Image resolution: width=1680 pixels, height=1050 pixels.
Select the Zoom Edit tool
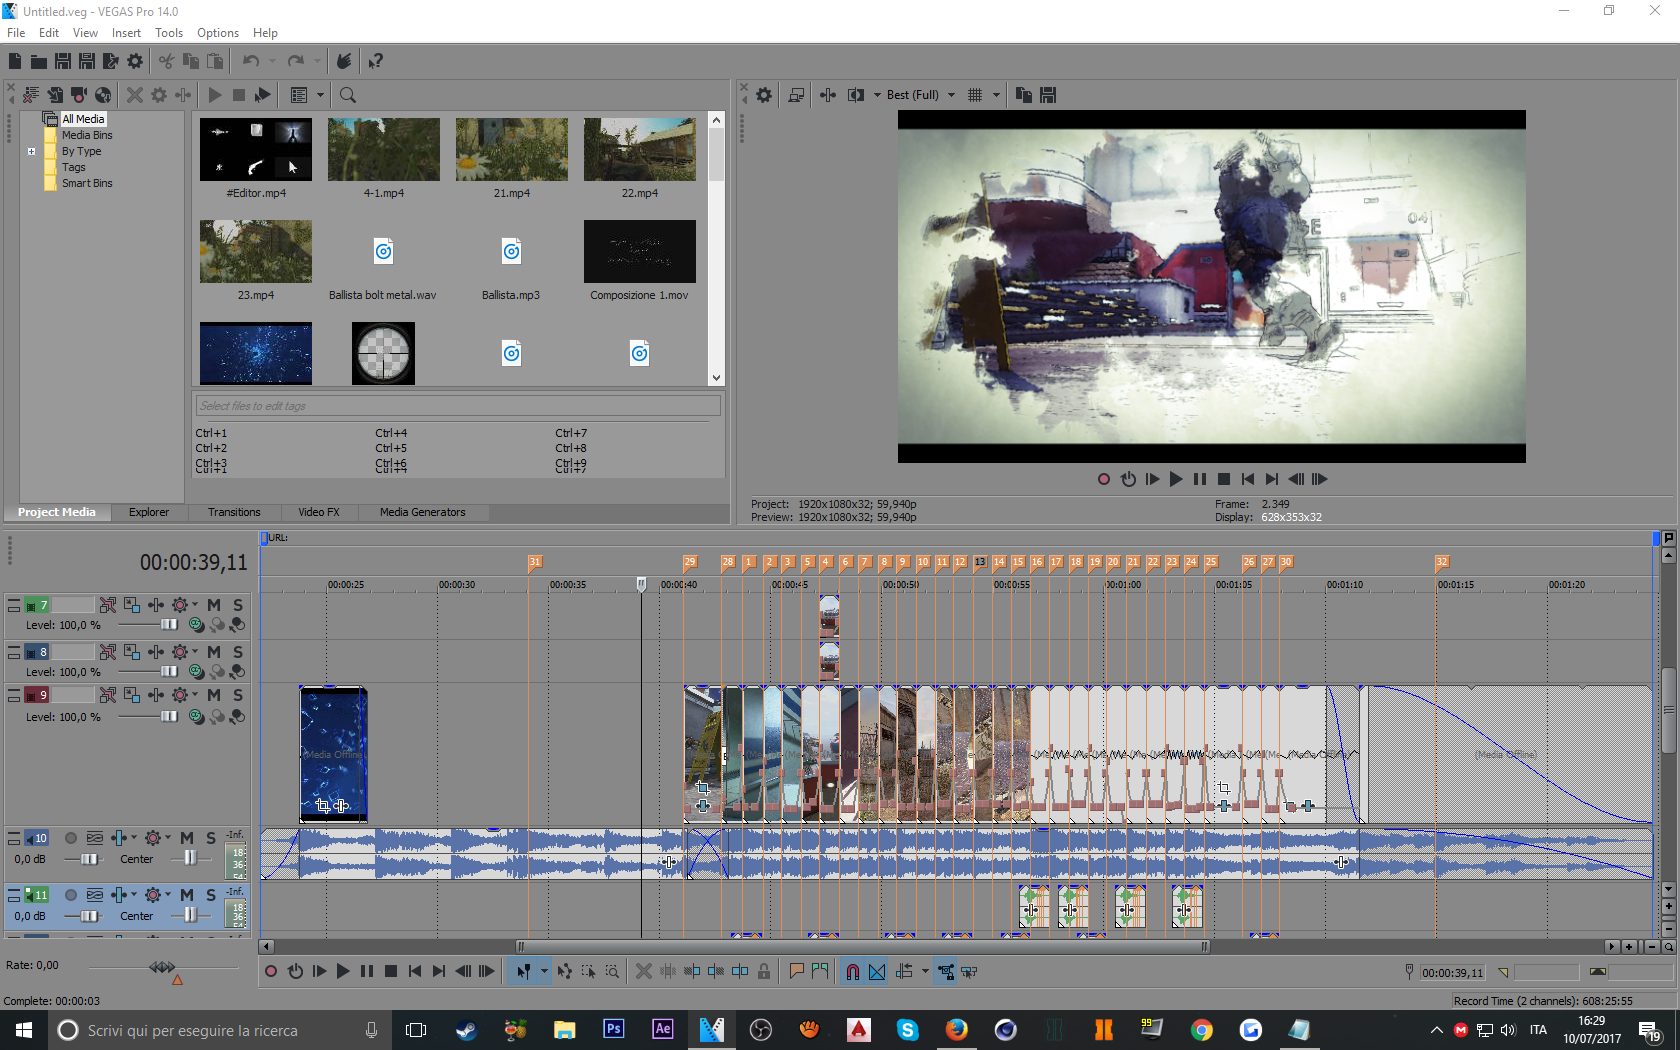point(612,971)
